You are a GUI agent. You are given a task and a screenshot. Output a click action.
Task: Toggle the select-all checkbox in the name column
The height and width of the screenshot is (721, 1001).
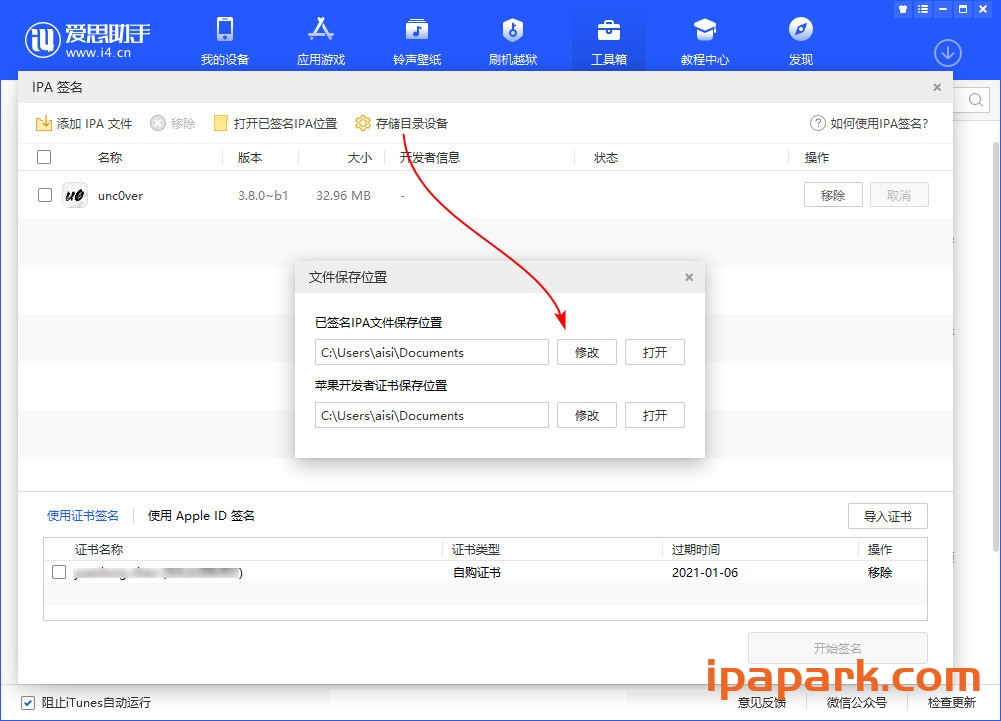(44, 156)
